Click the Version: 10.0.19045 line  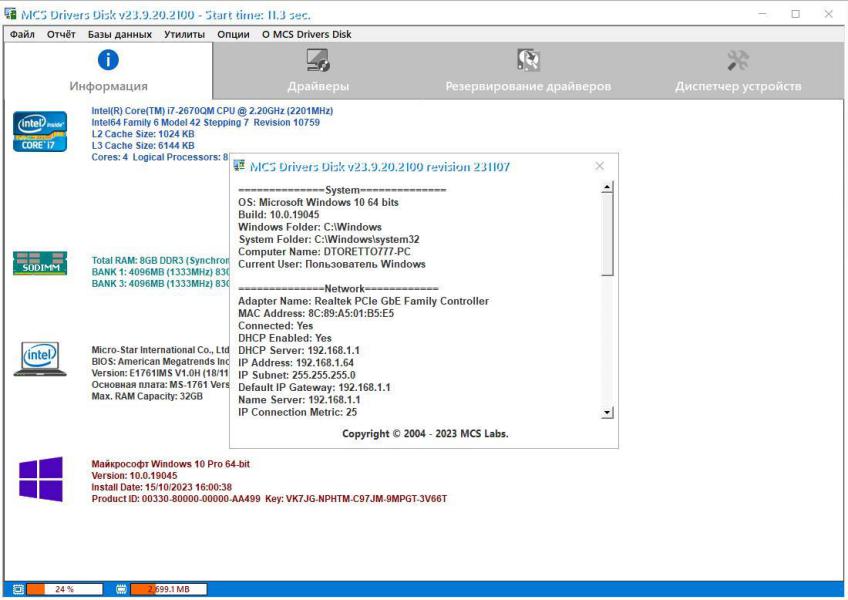click(x=134, y=476)
